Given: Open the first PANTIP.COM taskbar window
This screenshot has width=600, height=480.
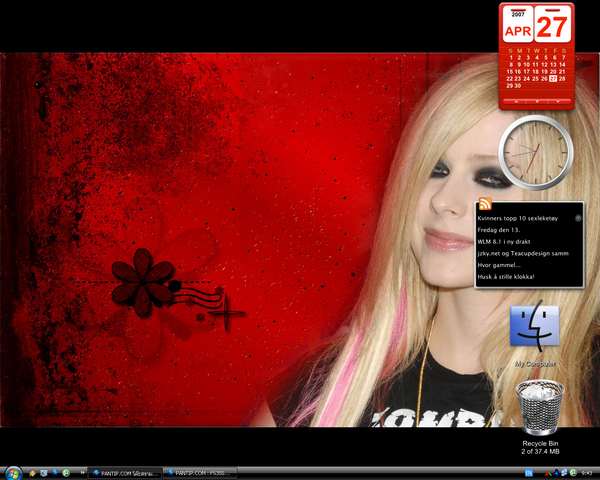Looking at the screenshot, I should [125, 473].
